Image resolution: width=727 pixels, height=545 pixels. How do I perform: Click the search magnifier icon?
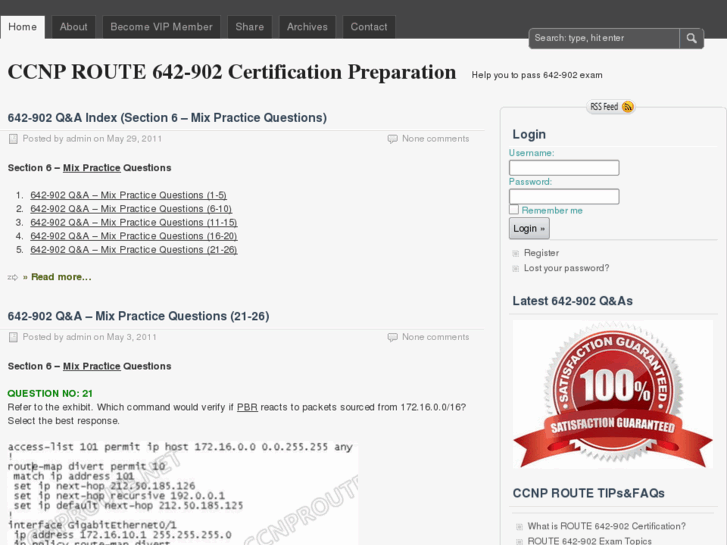tap(691, 38)
